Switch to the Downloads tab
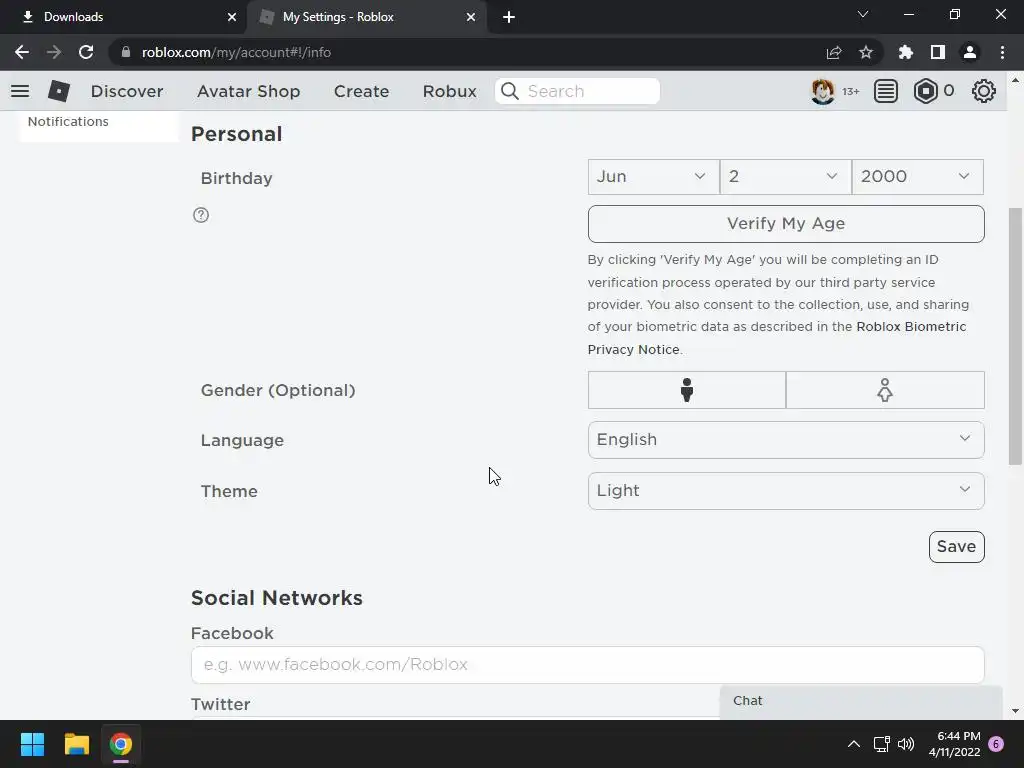 (x=124, y=17)
